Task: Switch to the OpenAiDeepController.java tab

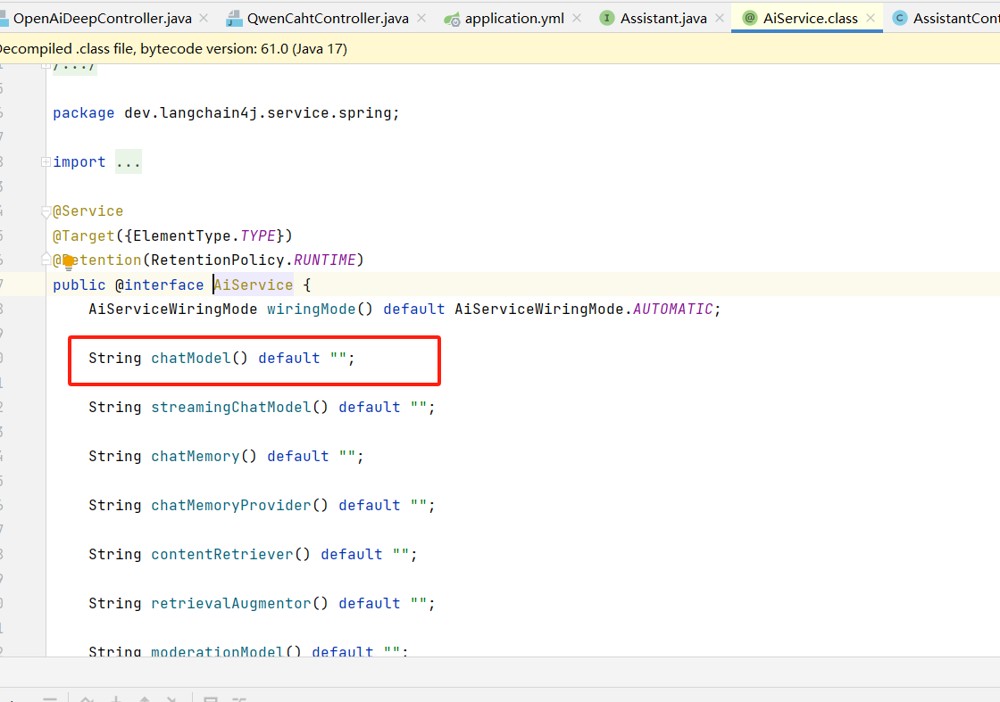Action: (102, 18)
